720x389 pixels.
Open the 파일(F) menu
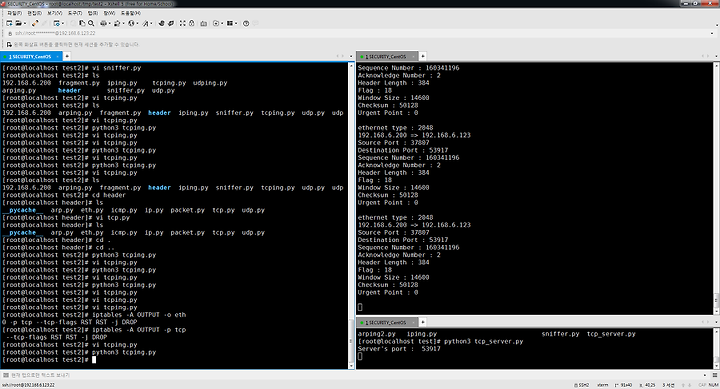point(14,13)
